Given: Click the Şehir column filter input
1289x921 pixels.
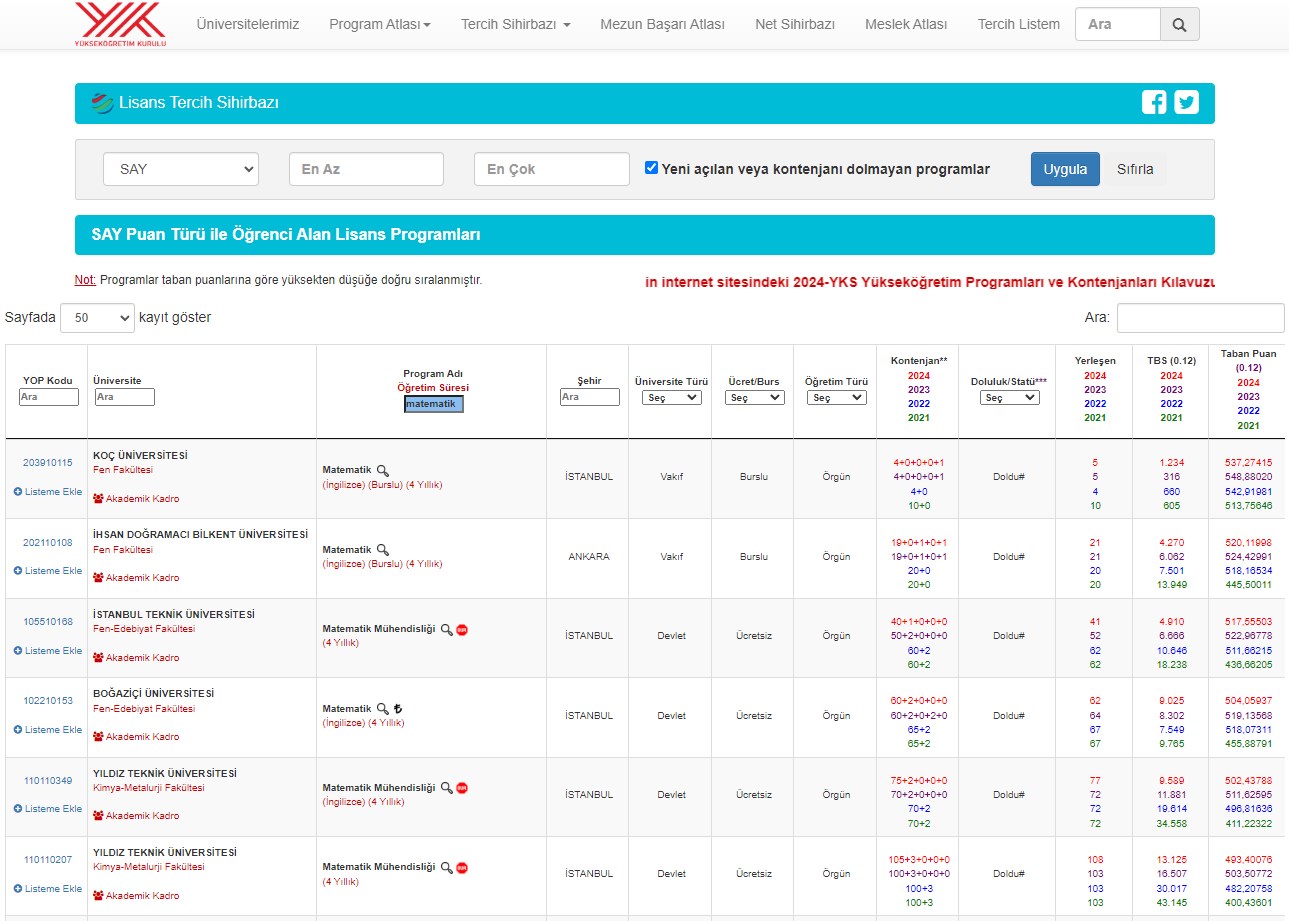Looking at the screenshot, I should pos(590,397).
